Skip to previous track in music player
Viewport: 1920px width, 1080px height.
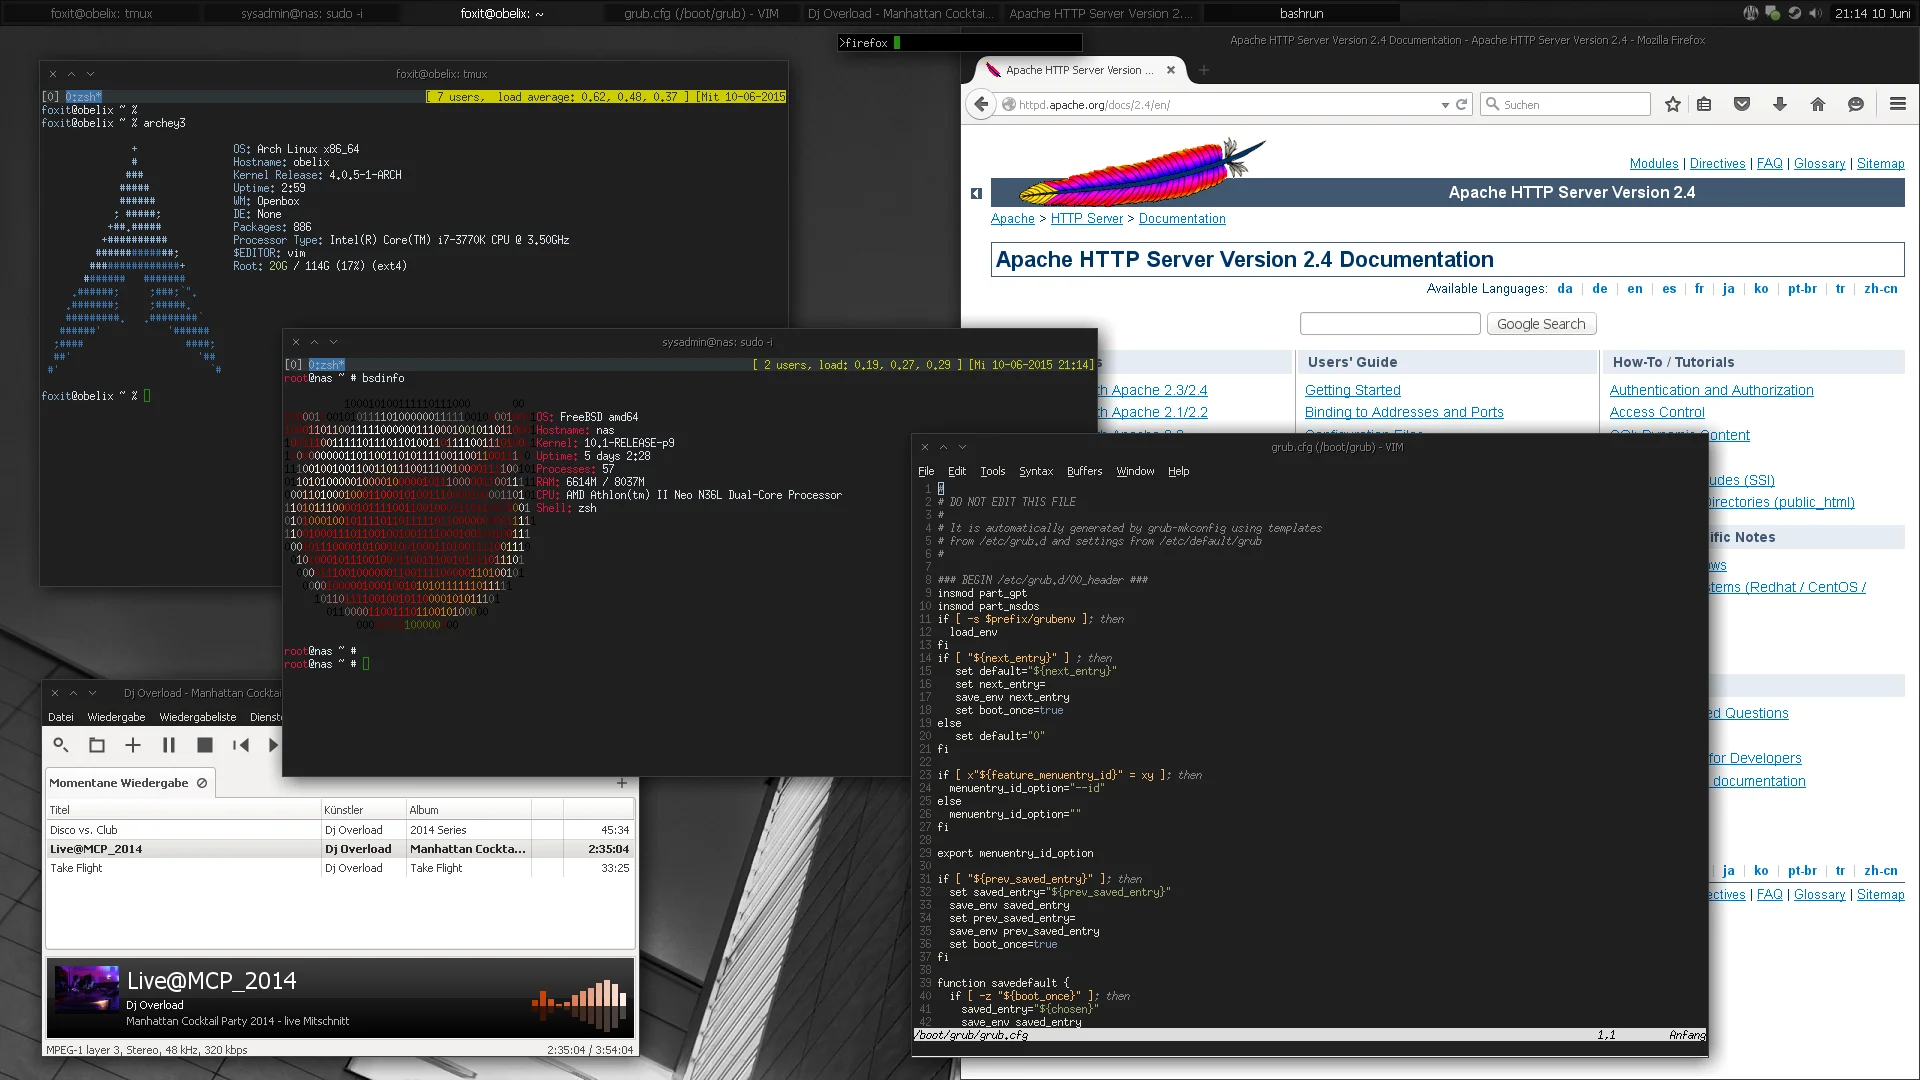240,745
